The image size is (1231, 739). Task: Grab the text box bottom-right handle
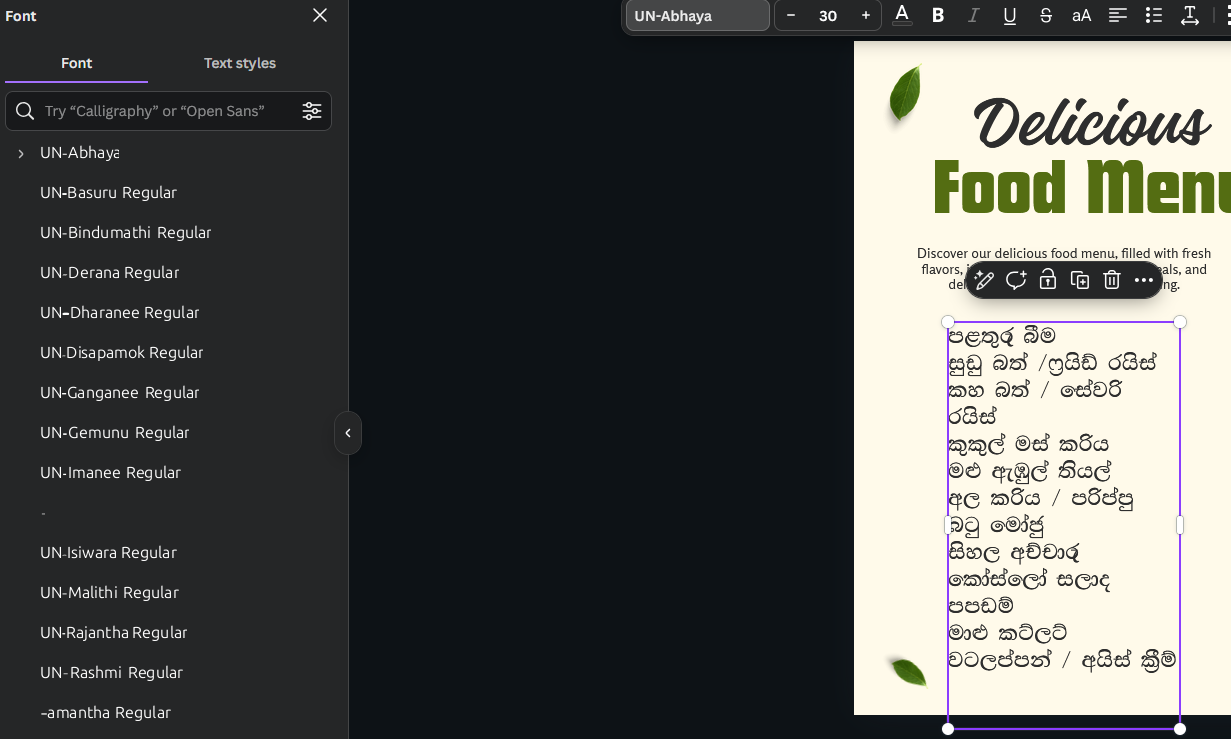(1180, 728)
